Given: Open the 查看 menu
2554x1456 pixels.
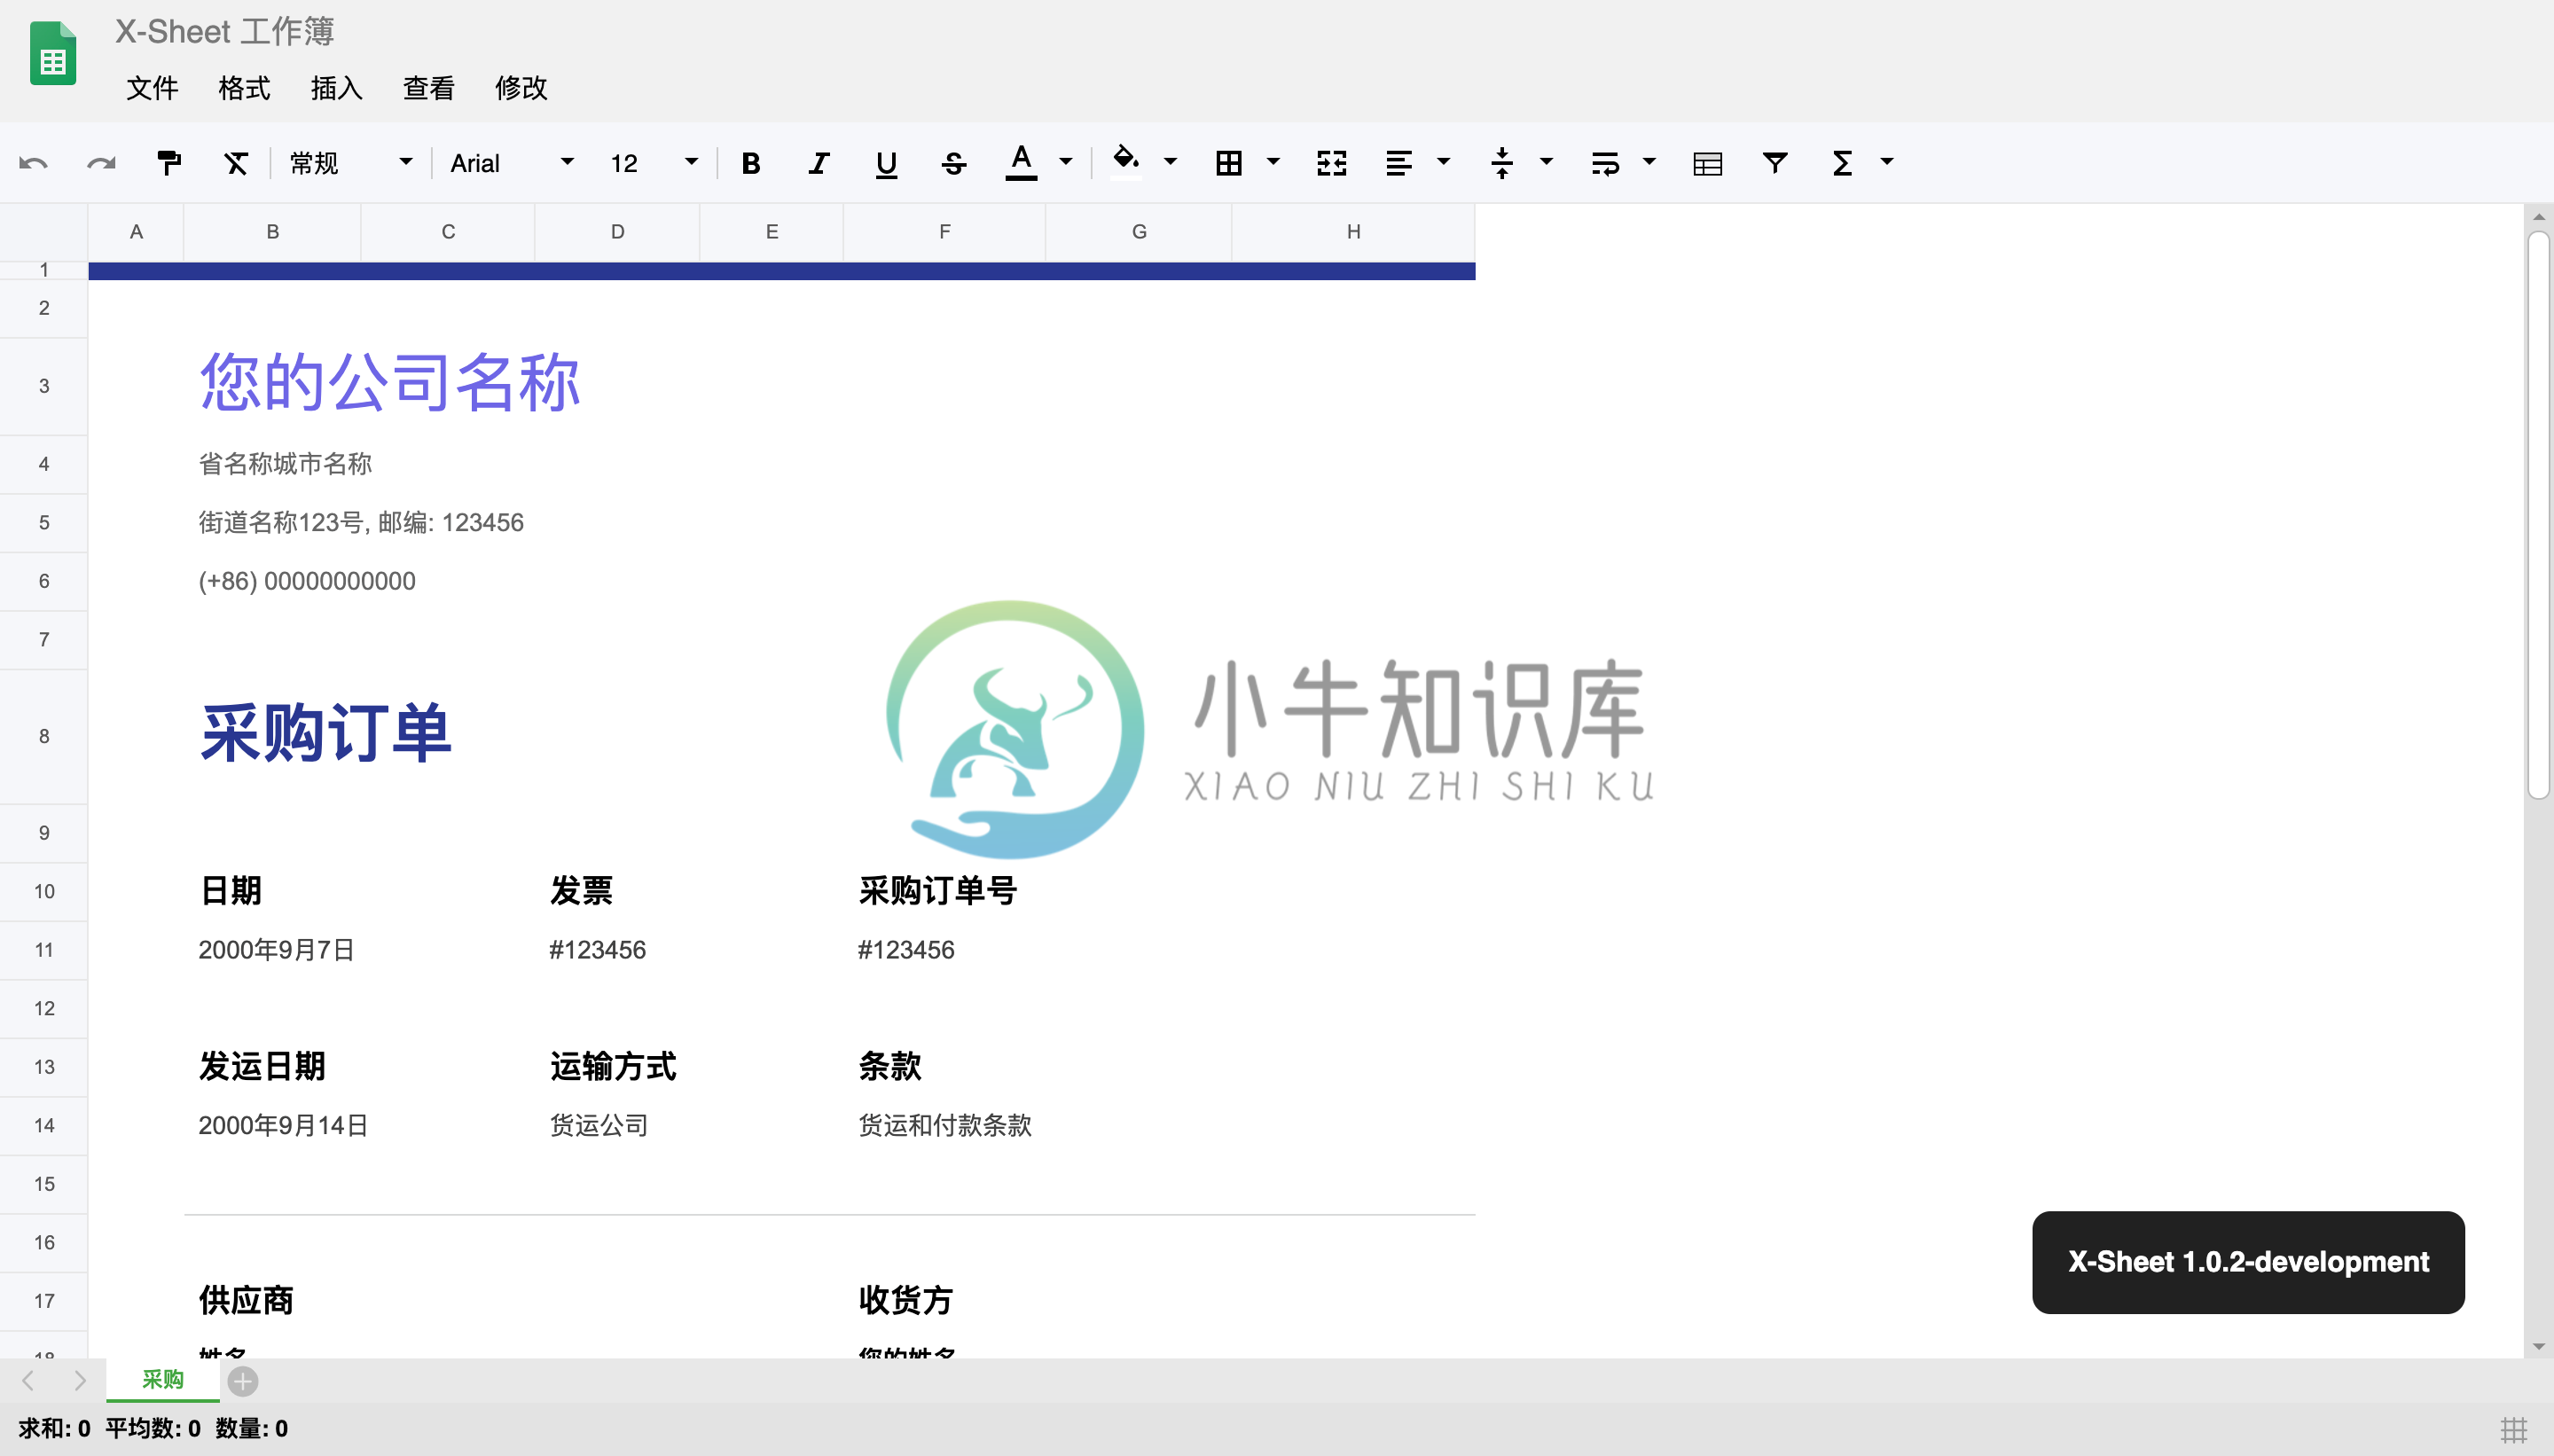Looking at the screenshot, I should click(428, 88).
